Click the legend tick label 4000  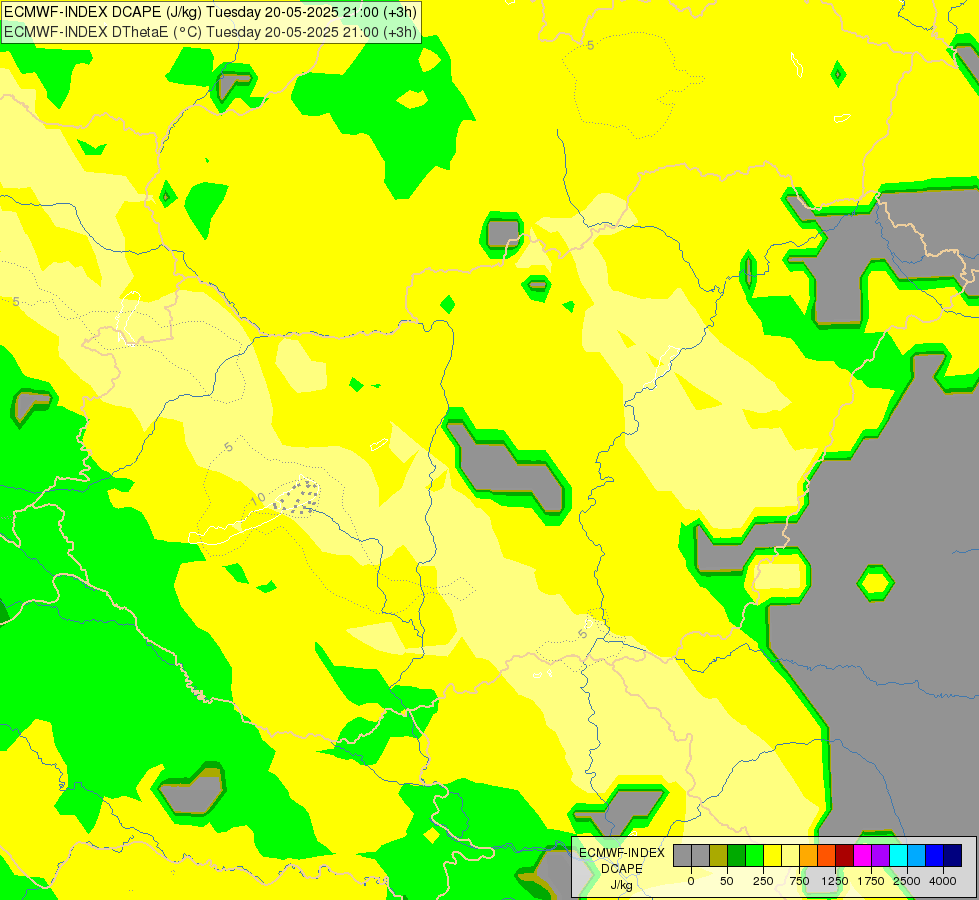943,881
